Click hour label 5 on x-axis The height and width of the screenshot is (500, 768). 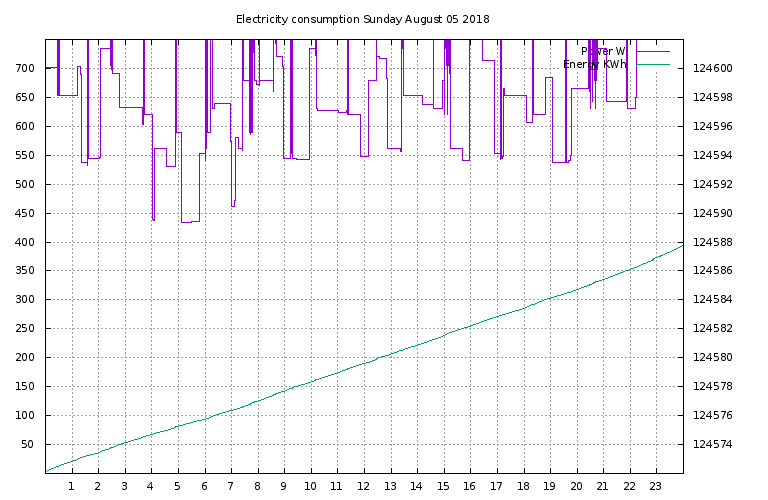click(177, 486)
